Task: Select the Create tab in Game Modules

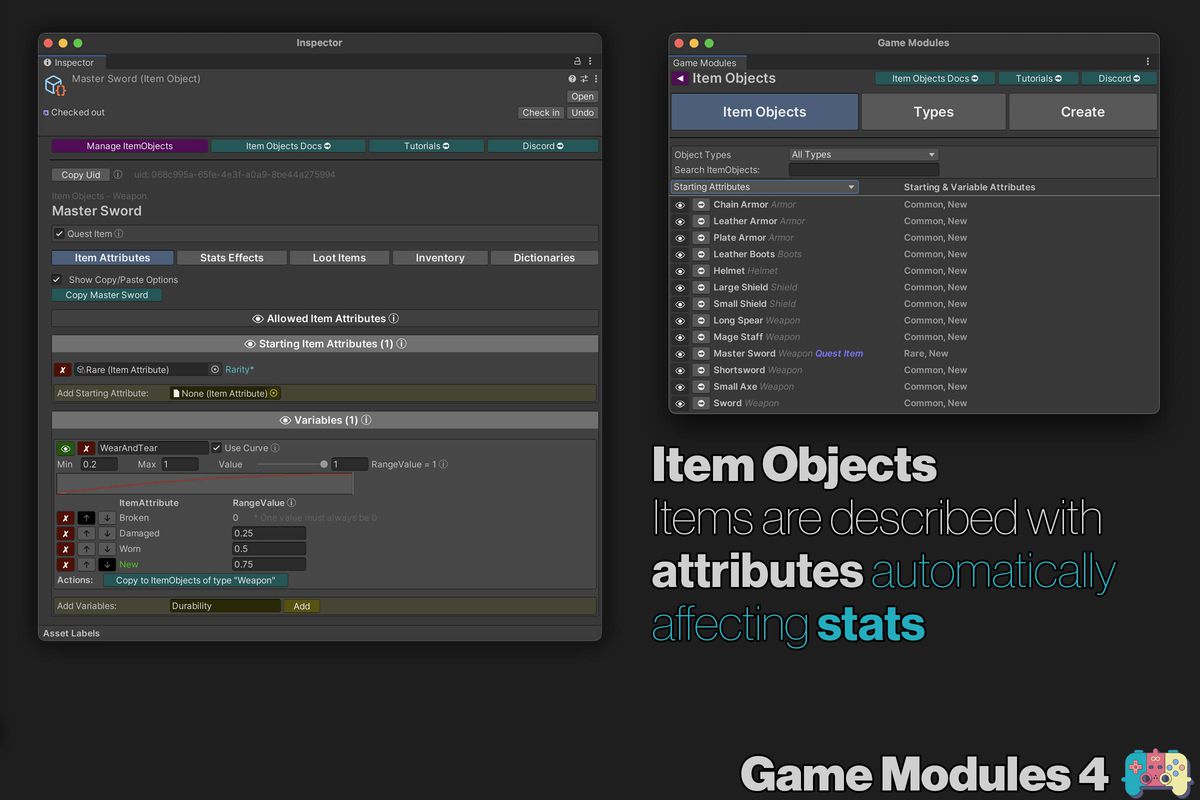Action: click(1082, 112)
